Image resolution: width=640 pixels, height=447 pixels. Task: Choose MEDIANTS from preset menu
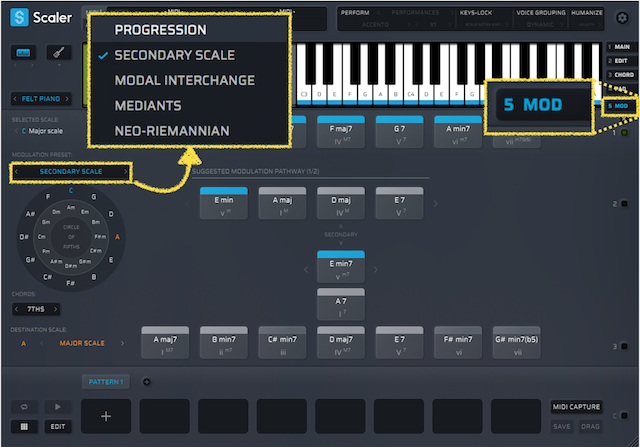(148, 106)
